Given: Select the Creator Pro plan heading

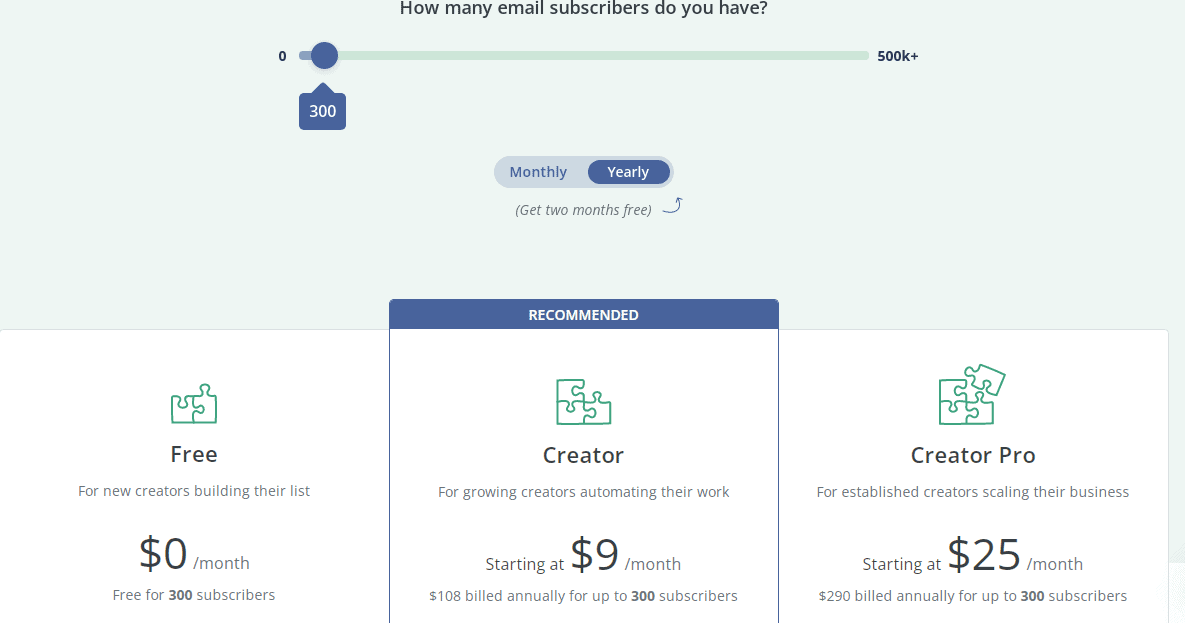Looking at the screenshot, I should tap(971, 454).
